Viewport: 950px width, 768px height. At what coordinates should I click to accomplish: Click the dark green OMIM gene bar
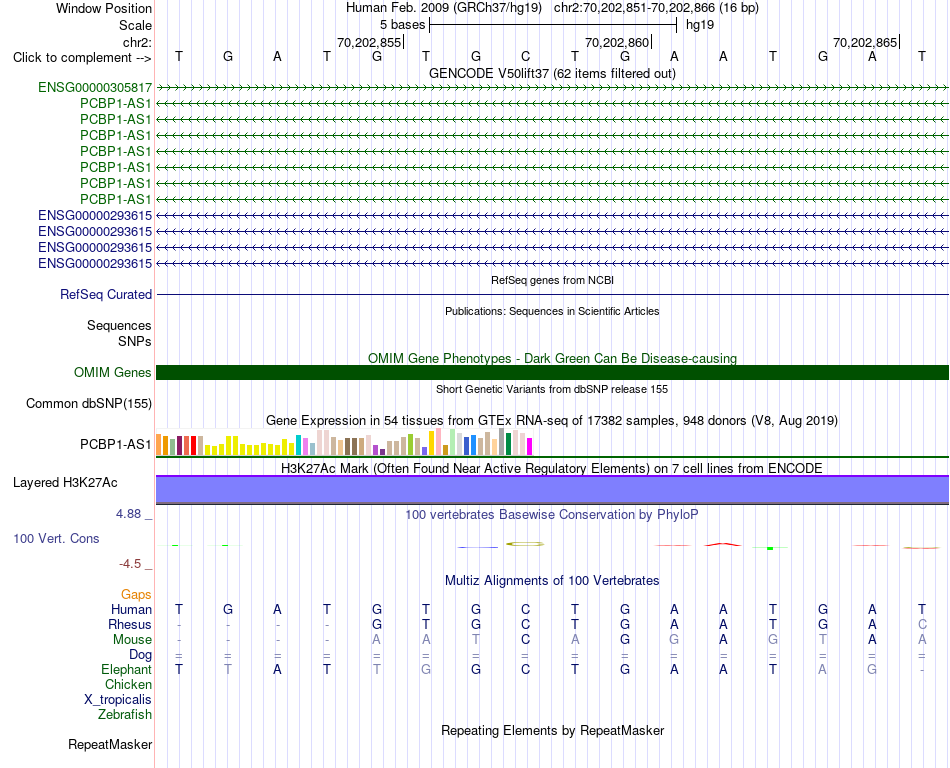(x=552, y=372)
